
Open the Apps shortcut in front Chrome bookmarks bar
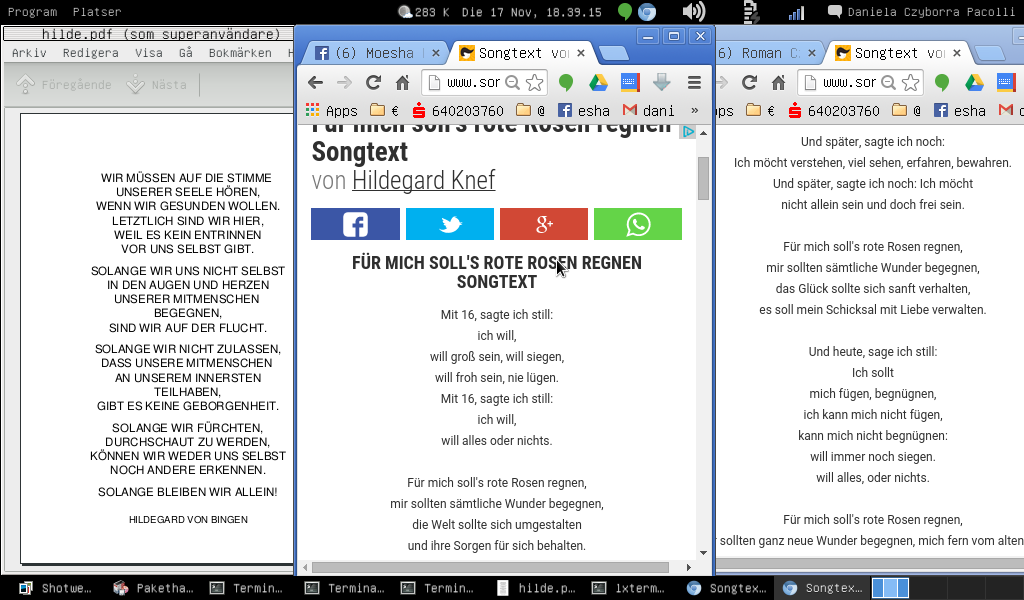point(332,110)
